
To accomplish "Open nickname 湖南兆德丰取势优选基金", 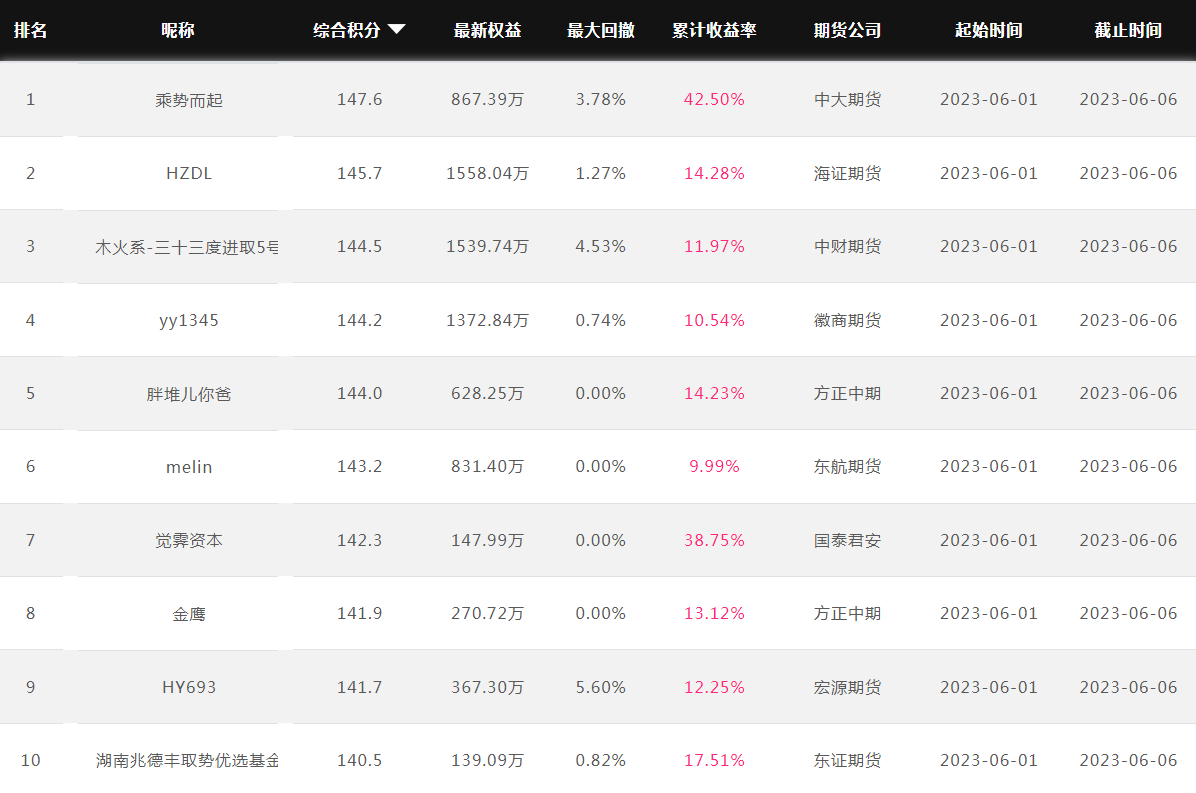I will click(188, 761).
